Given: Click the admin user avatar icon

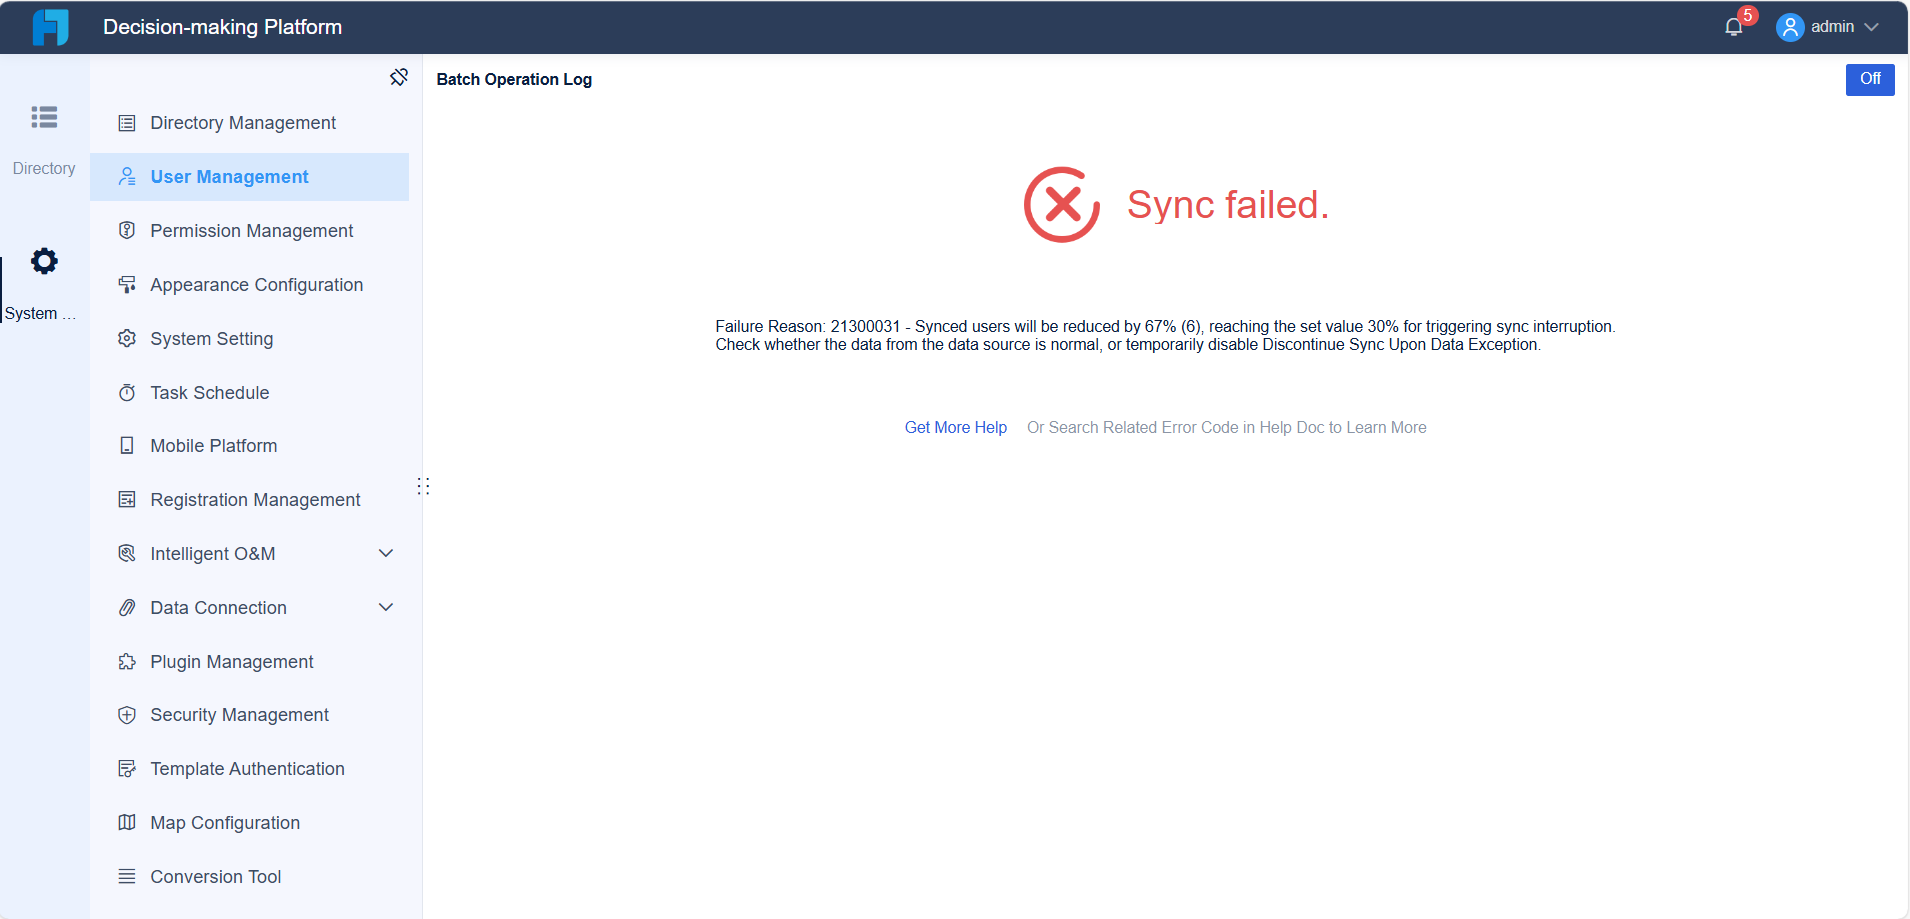Looking at the screenshot, I should pyautogui.click(x=1789, y=27).
